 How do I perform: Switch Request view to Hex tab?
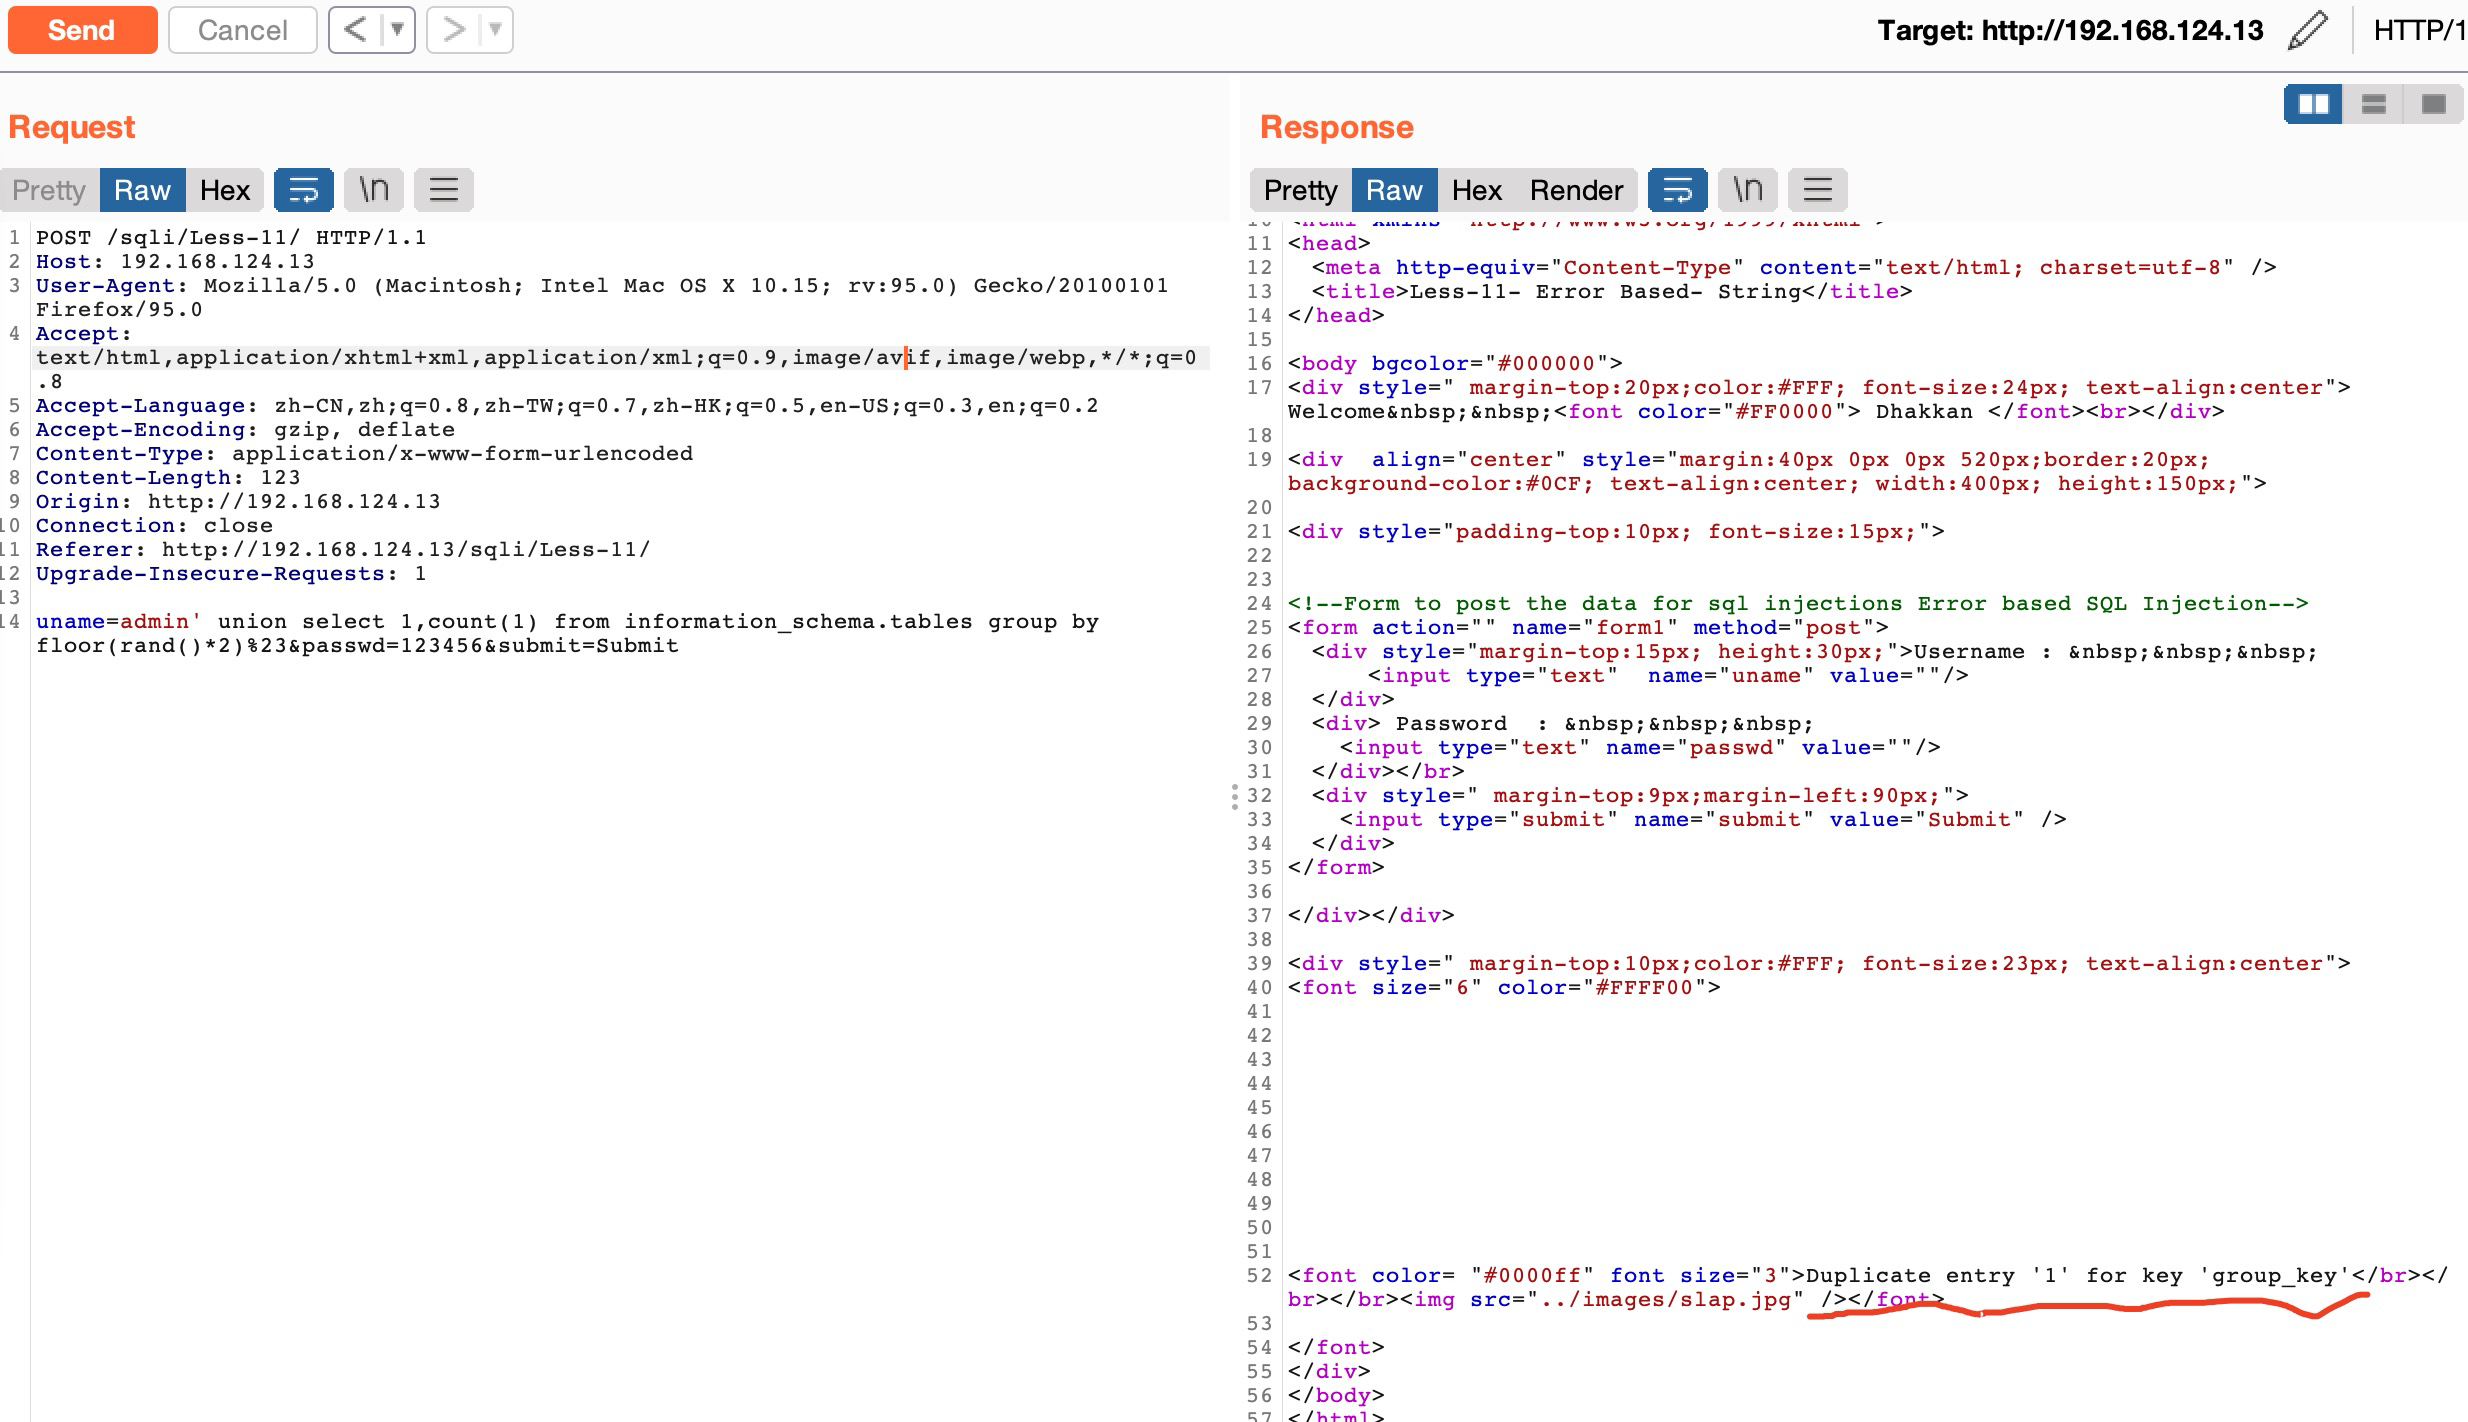coord(224,190)
